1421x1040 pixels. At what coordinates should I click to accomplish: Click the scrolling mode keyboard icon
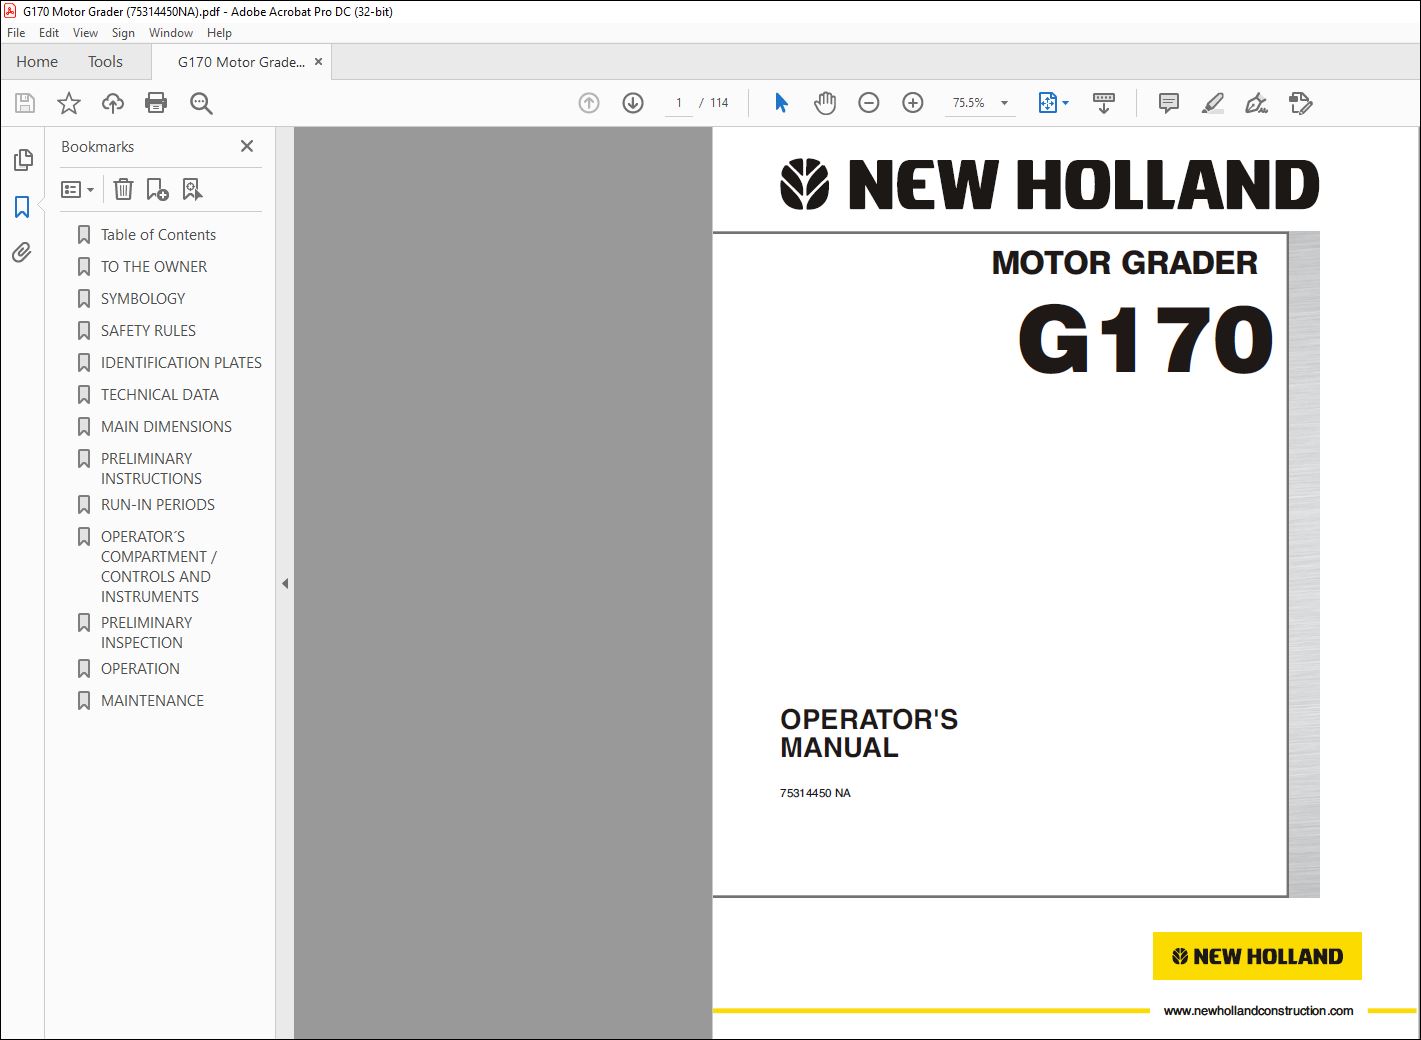[x=1104, y=103]
